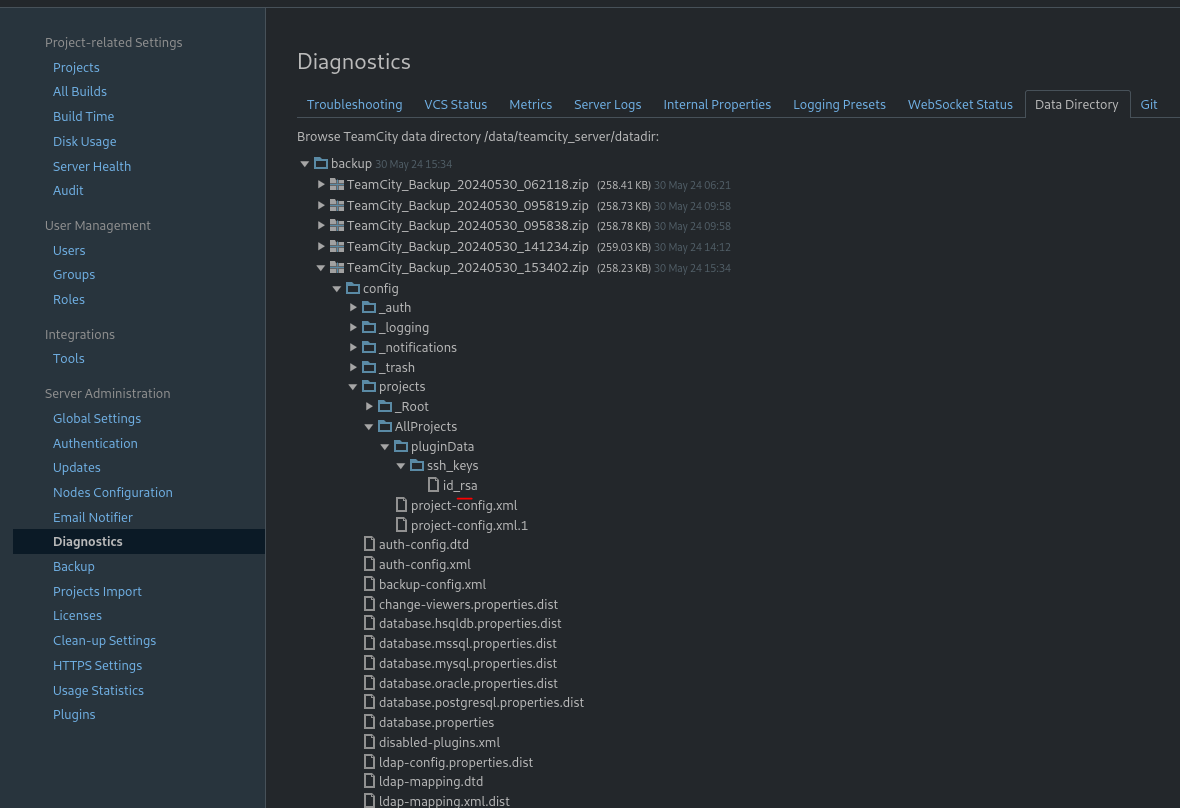Click the backup-config.xml file icon
This screenshot has height=808, width=1180.
(x=369, y=584)
